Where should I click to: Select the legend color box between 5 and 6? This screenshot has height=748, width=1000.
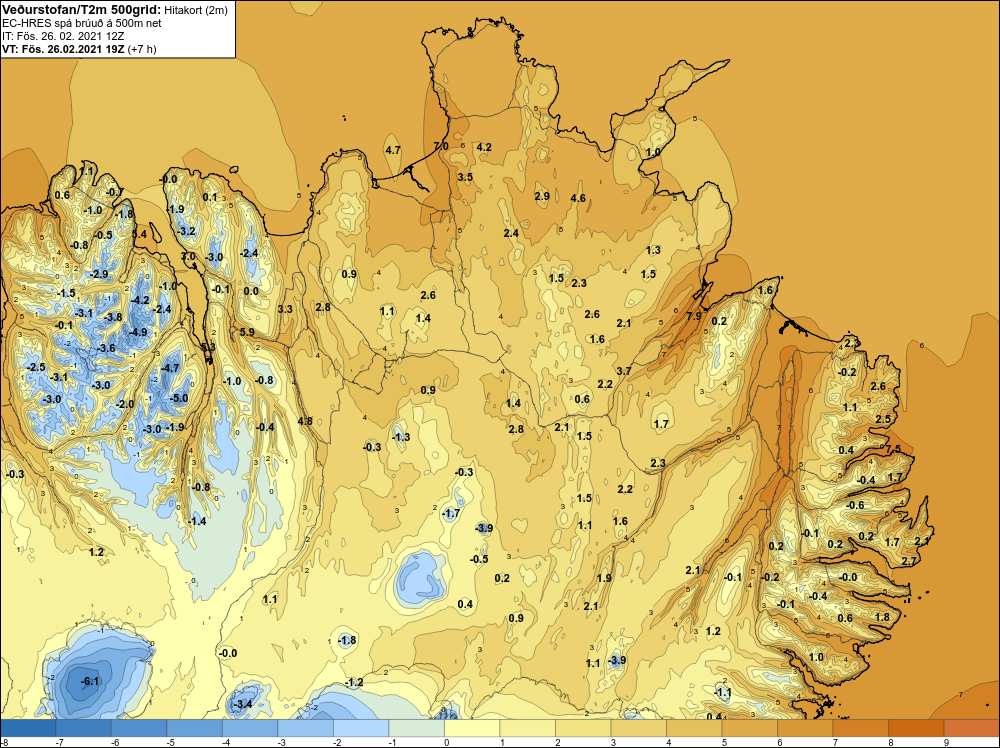pyautogui.click(x=749, y=728)
